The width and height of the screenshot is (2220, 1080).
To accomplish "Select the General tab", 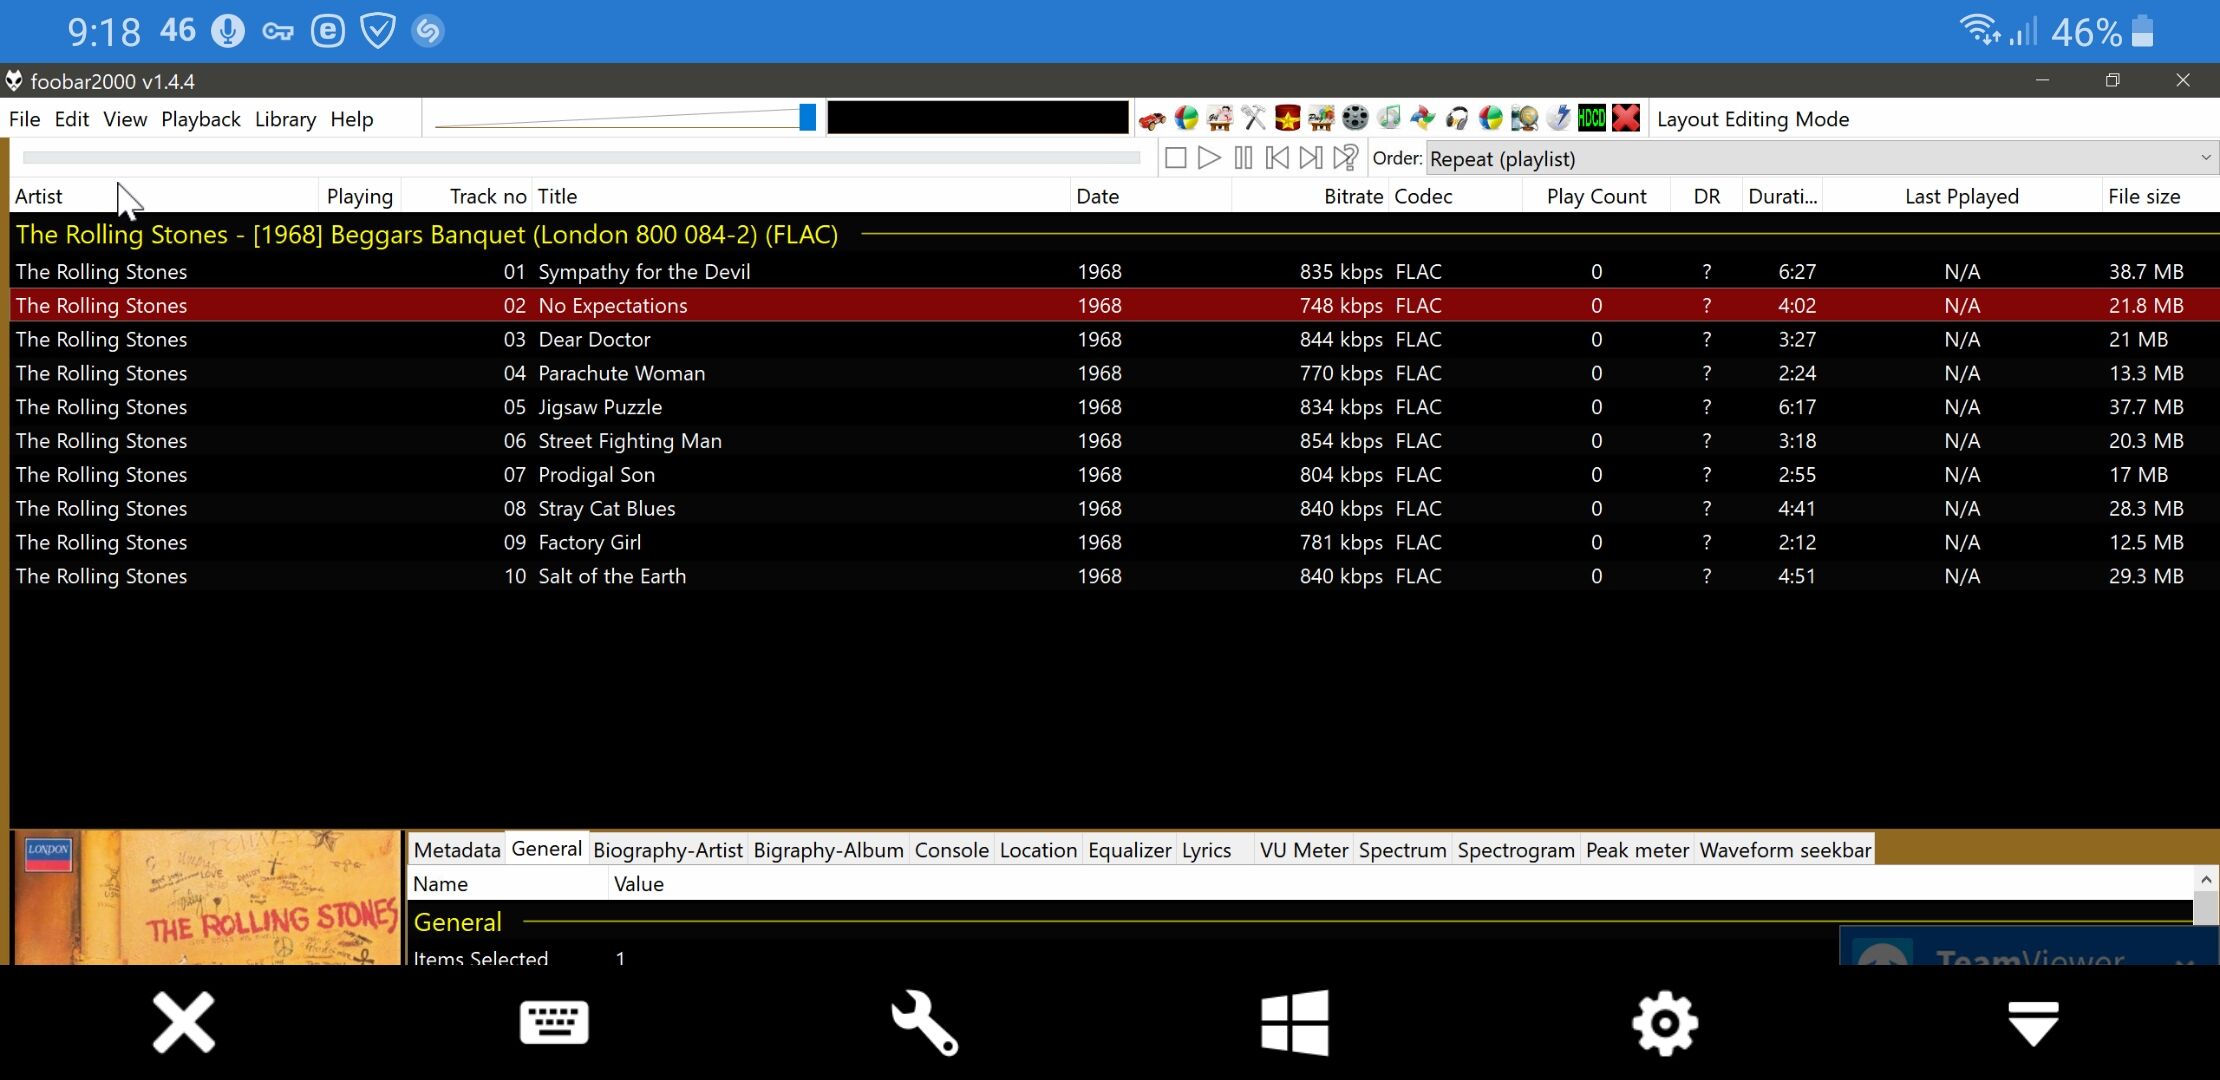I will [546, 849].
